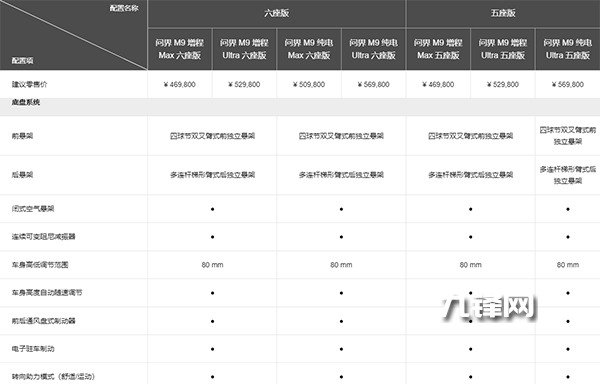Click the 车身高低调节范围 row label
This screenshot has width=600, height=384.
pyautogui.click(x=40, y=265)
